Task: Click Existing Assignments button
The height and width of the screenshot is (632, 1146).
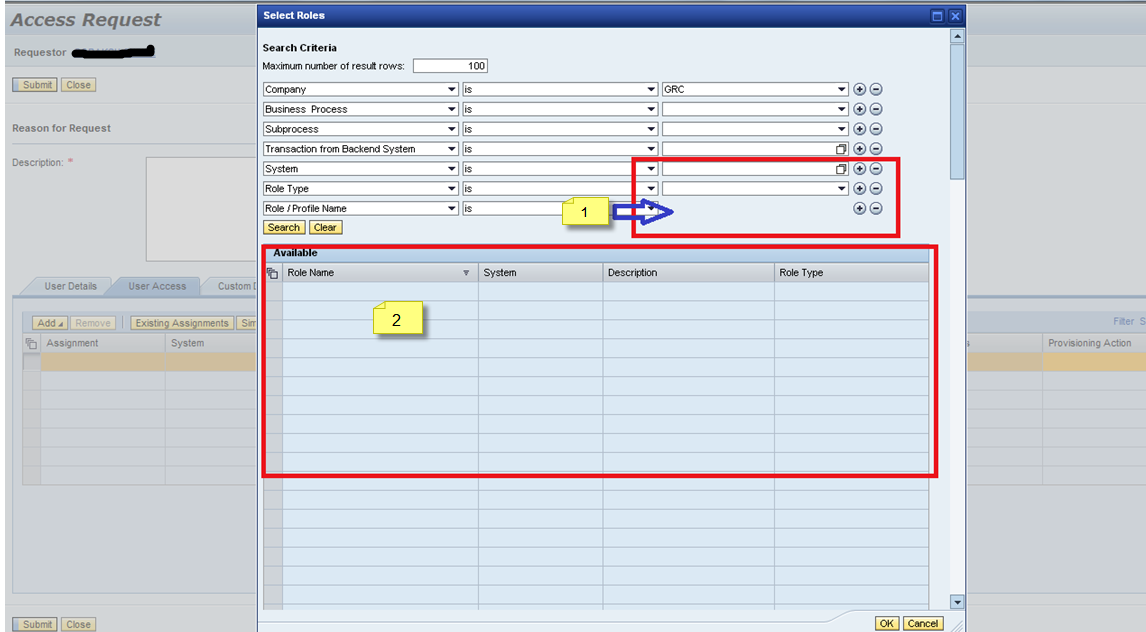Action: click(x=182, y=323)
